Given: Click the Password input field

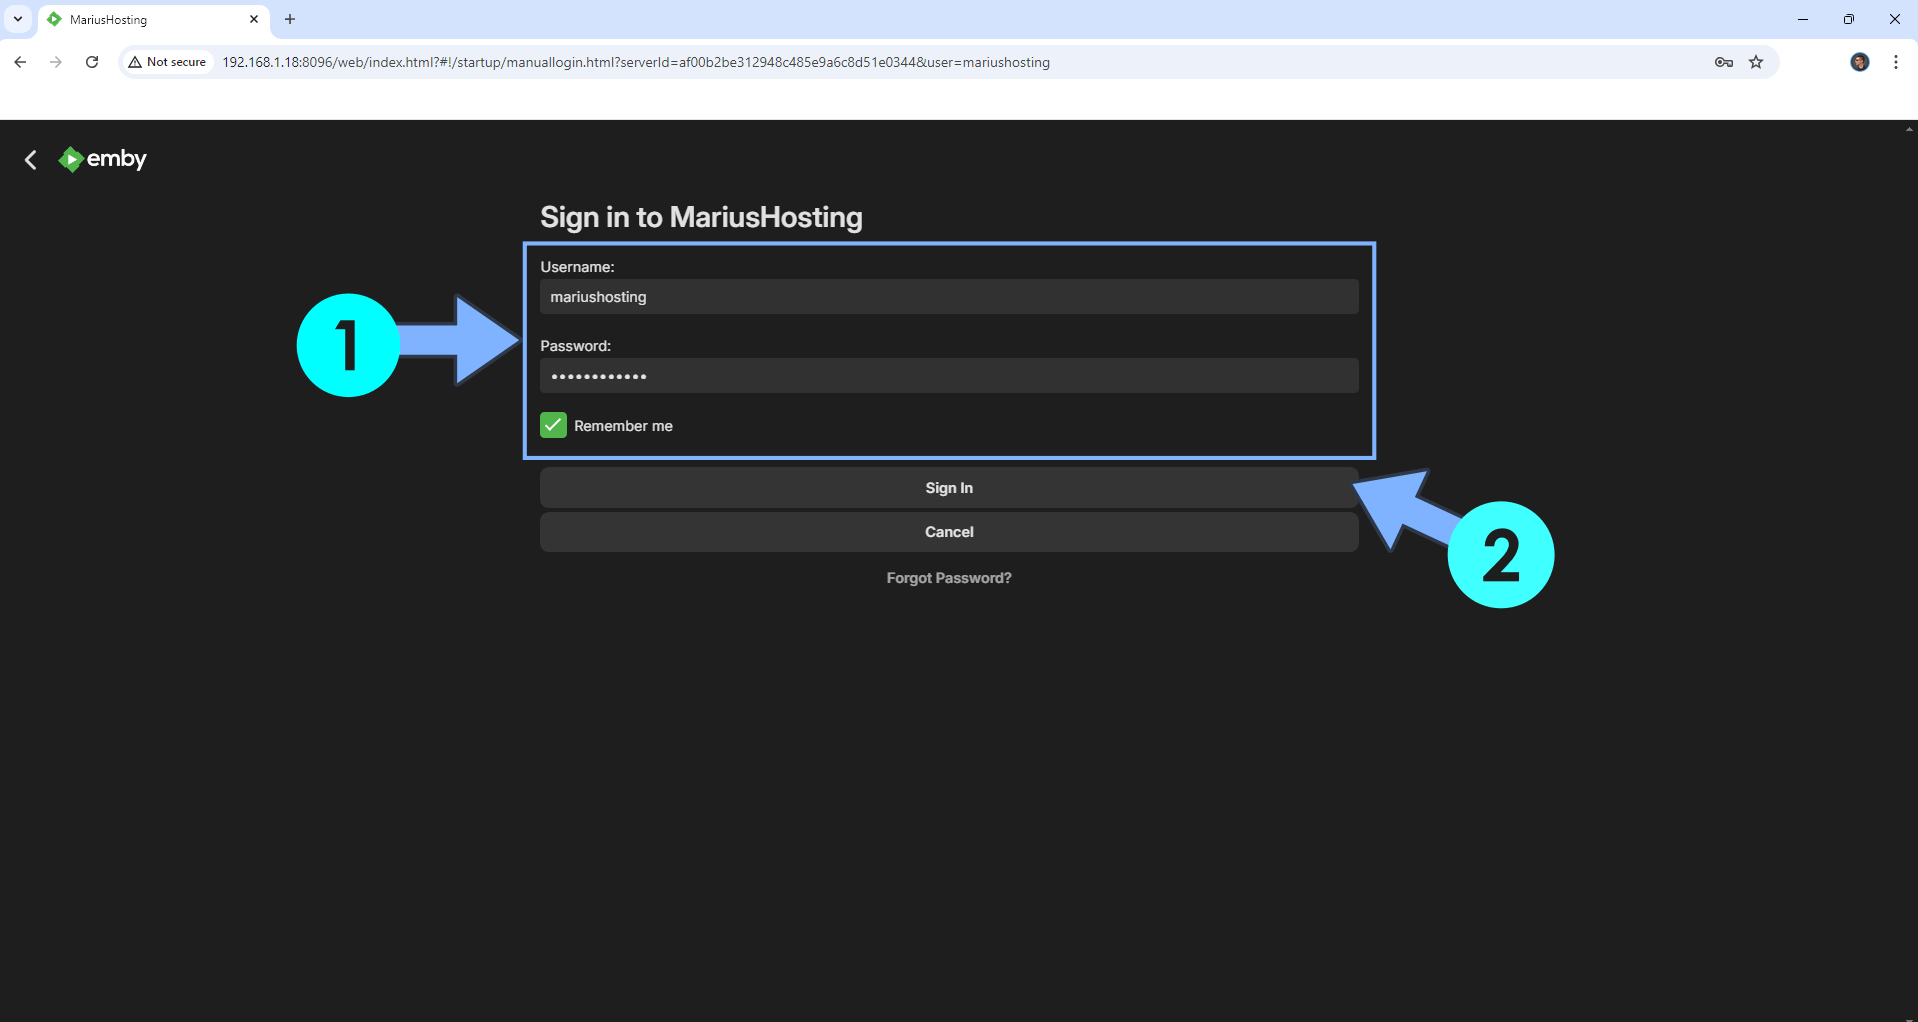Looking at the screenshot, I should click(x=949, y=376).
